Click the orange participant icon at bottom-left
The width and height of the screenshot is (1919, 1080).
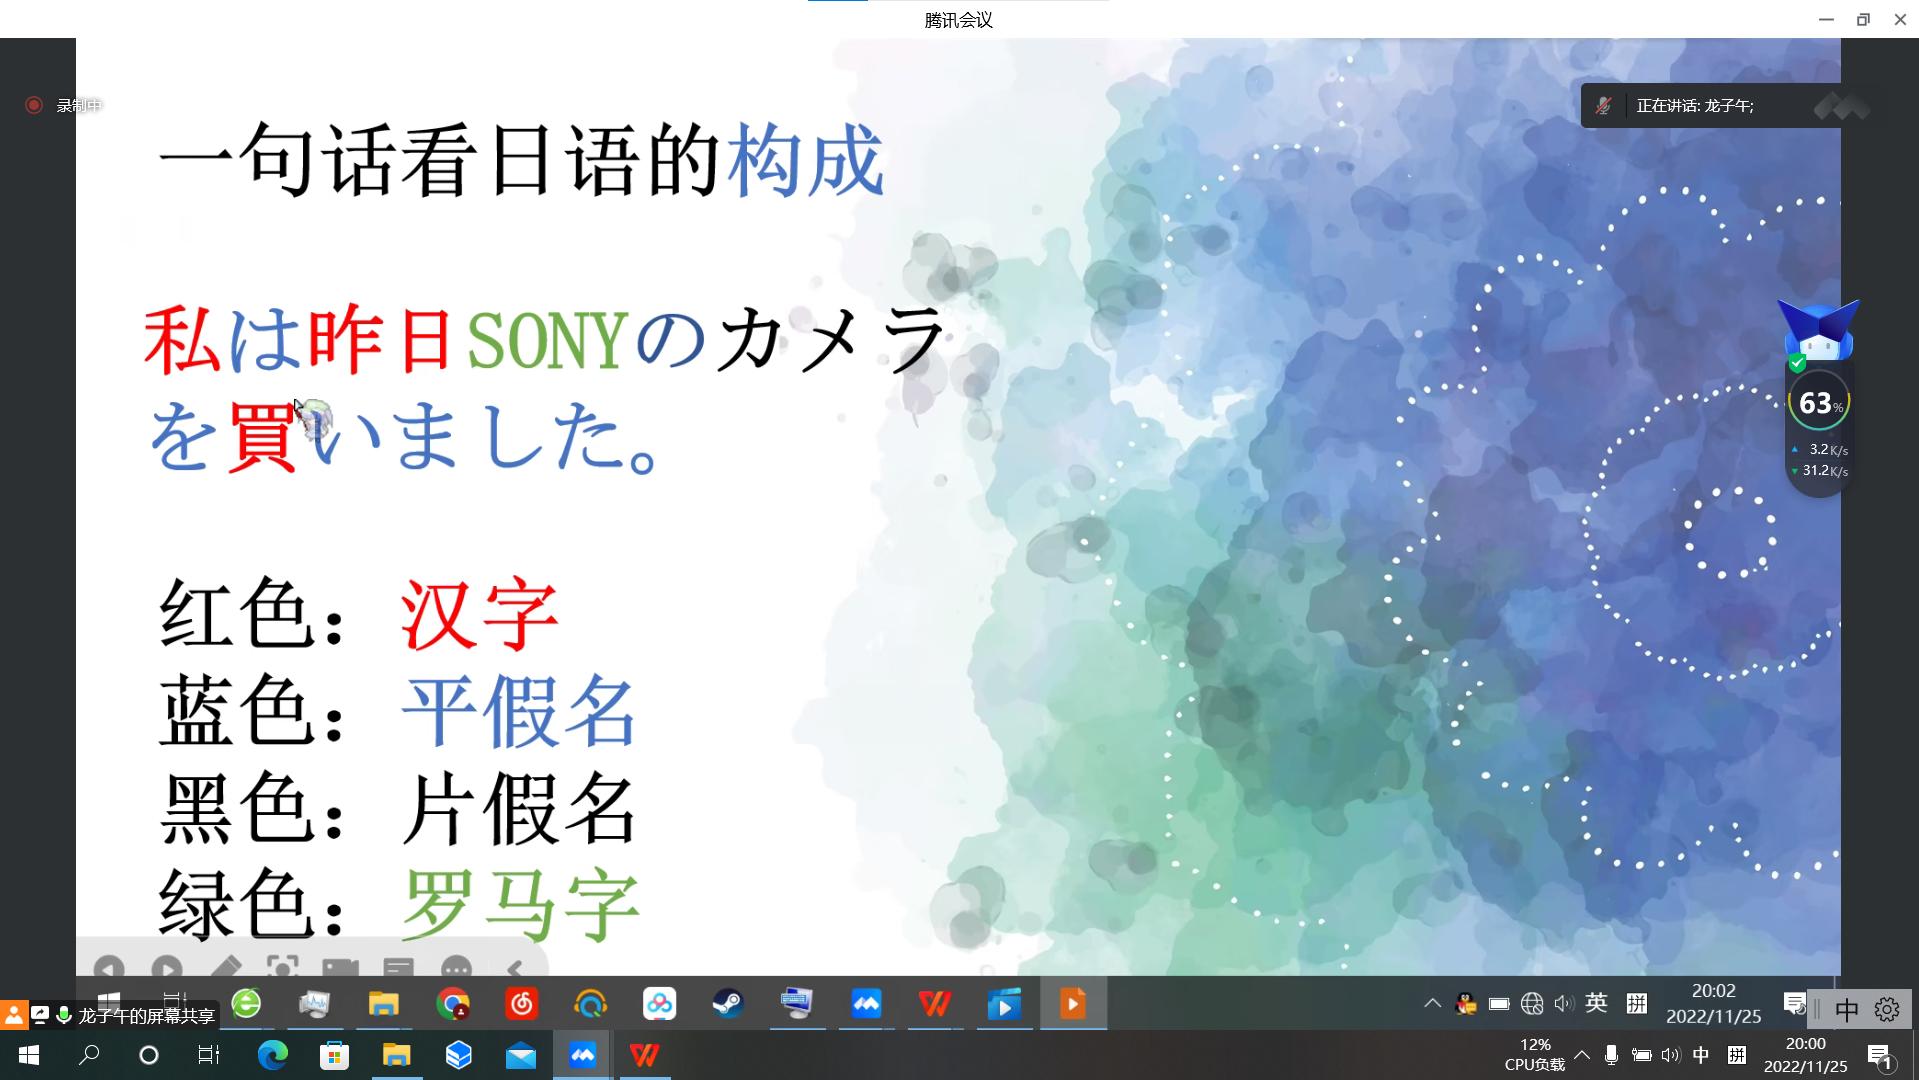[x=14, y=1015]
